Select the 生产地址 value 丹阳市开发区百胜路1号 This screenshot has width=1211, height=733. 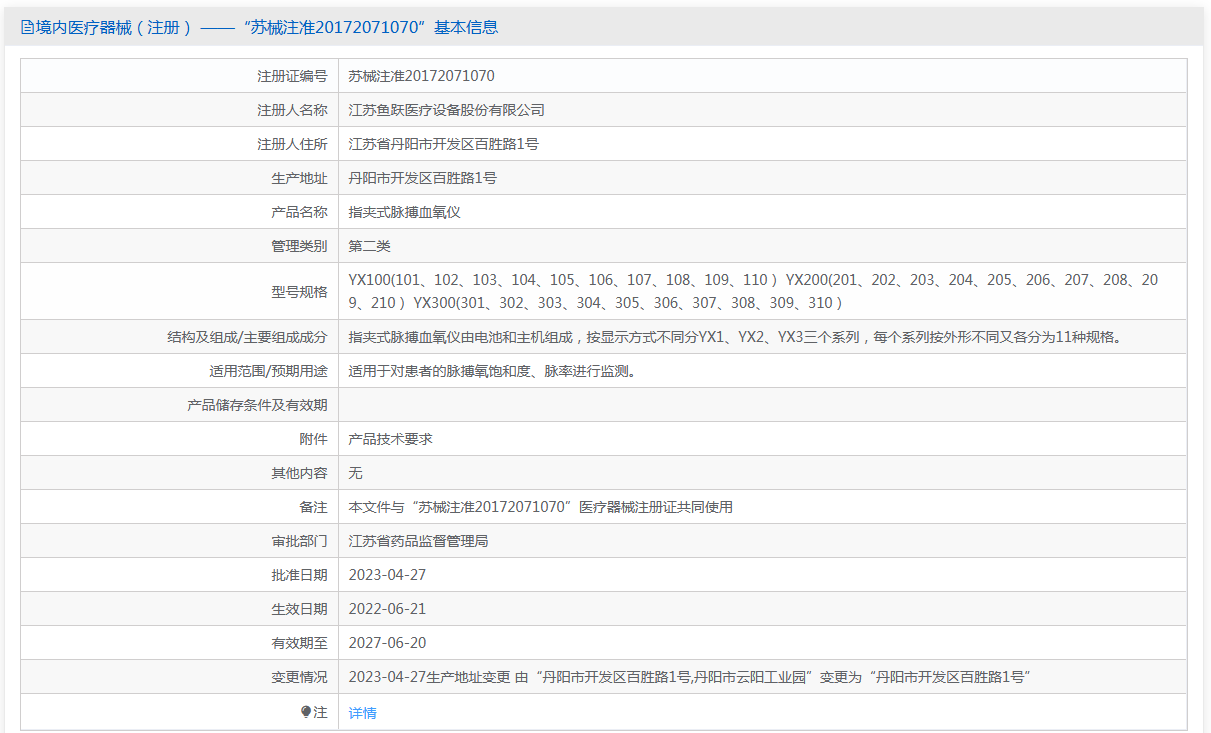(423, 178)
